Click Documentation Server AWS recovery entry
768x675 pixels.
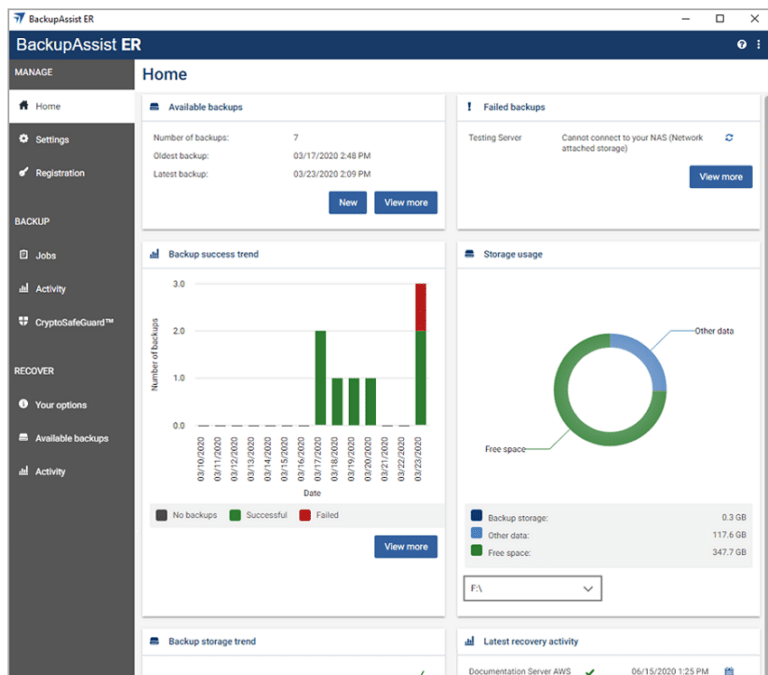[x=519, y=671]
